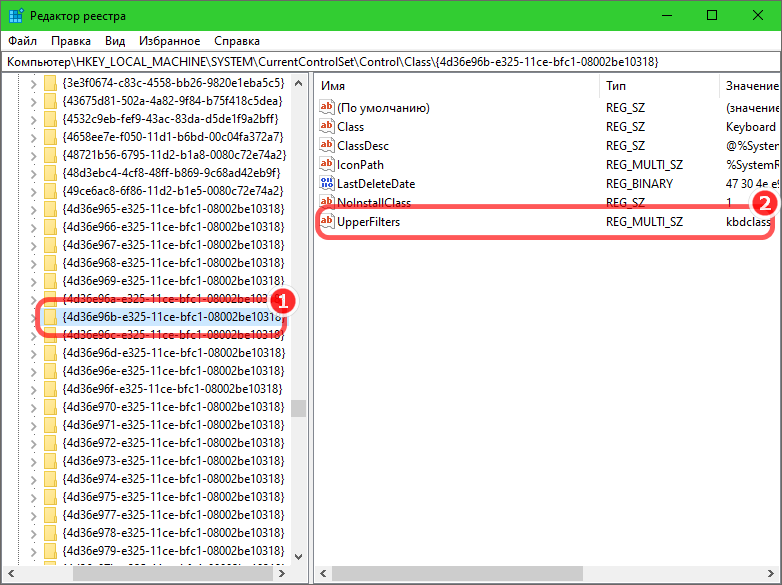Click the IconPath value icon

[327, 164]
